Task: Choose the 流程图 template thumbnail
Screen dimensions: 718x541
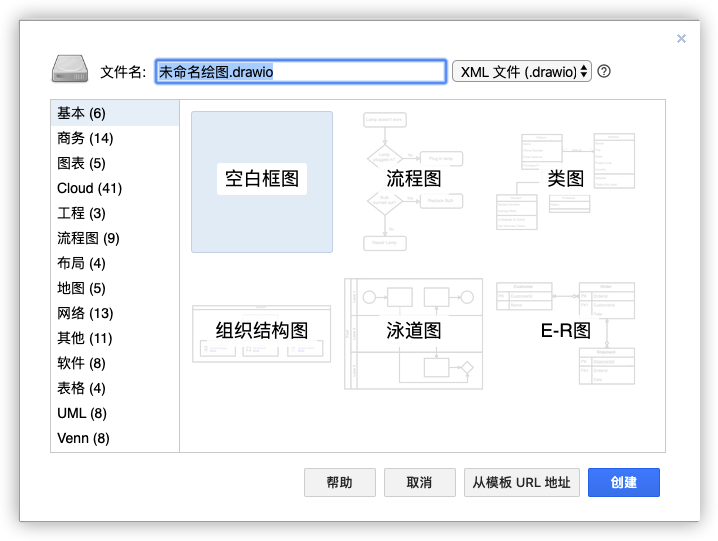Action: (413, 180)
